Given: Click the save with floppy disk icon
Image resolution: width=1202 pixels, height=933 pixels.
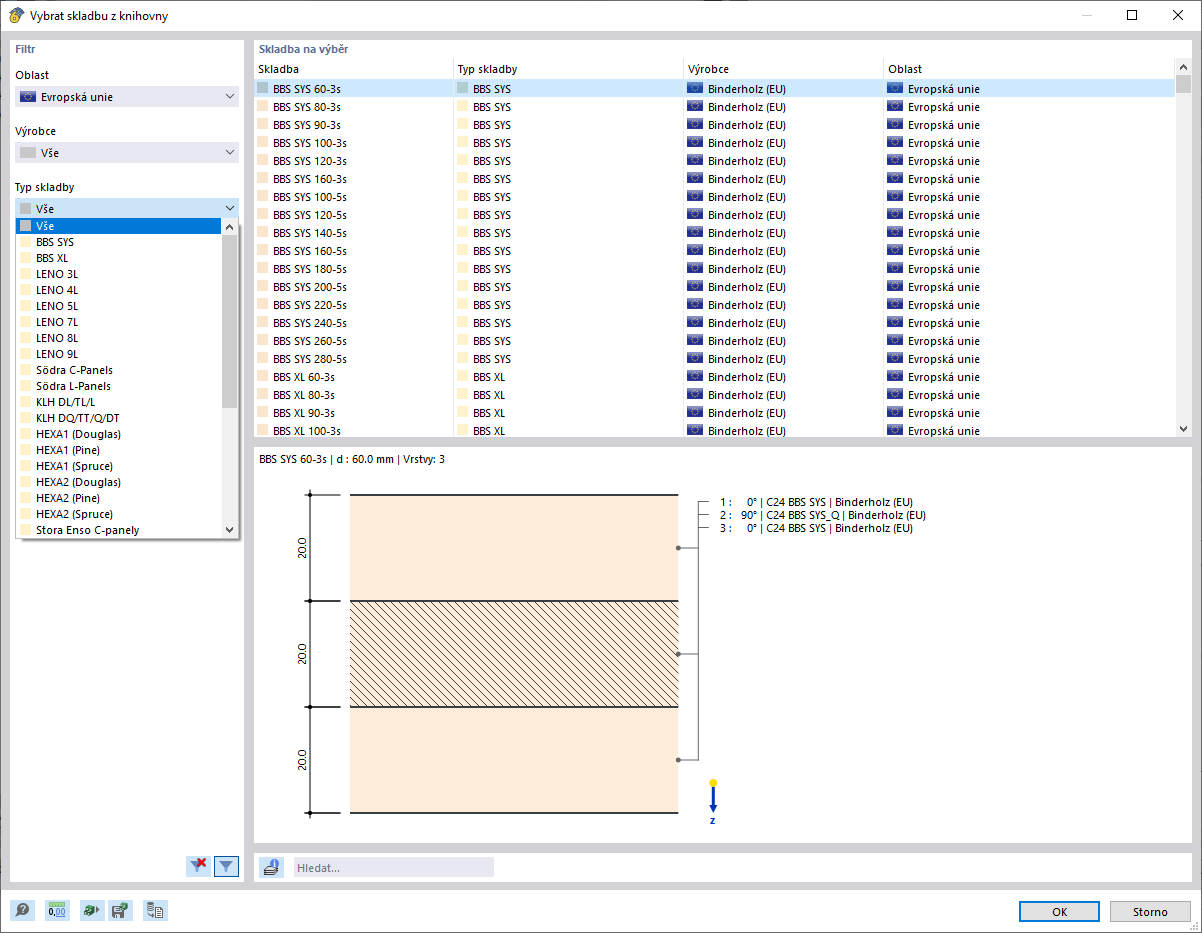Looking at the screenshot, I should click(x=120, y=911).
